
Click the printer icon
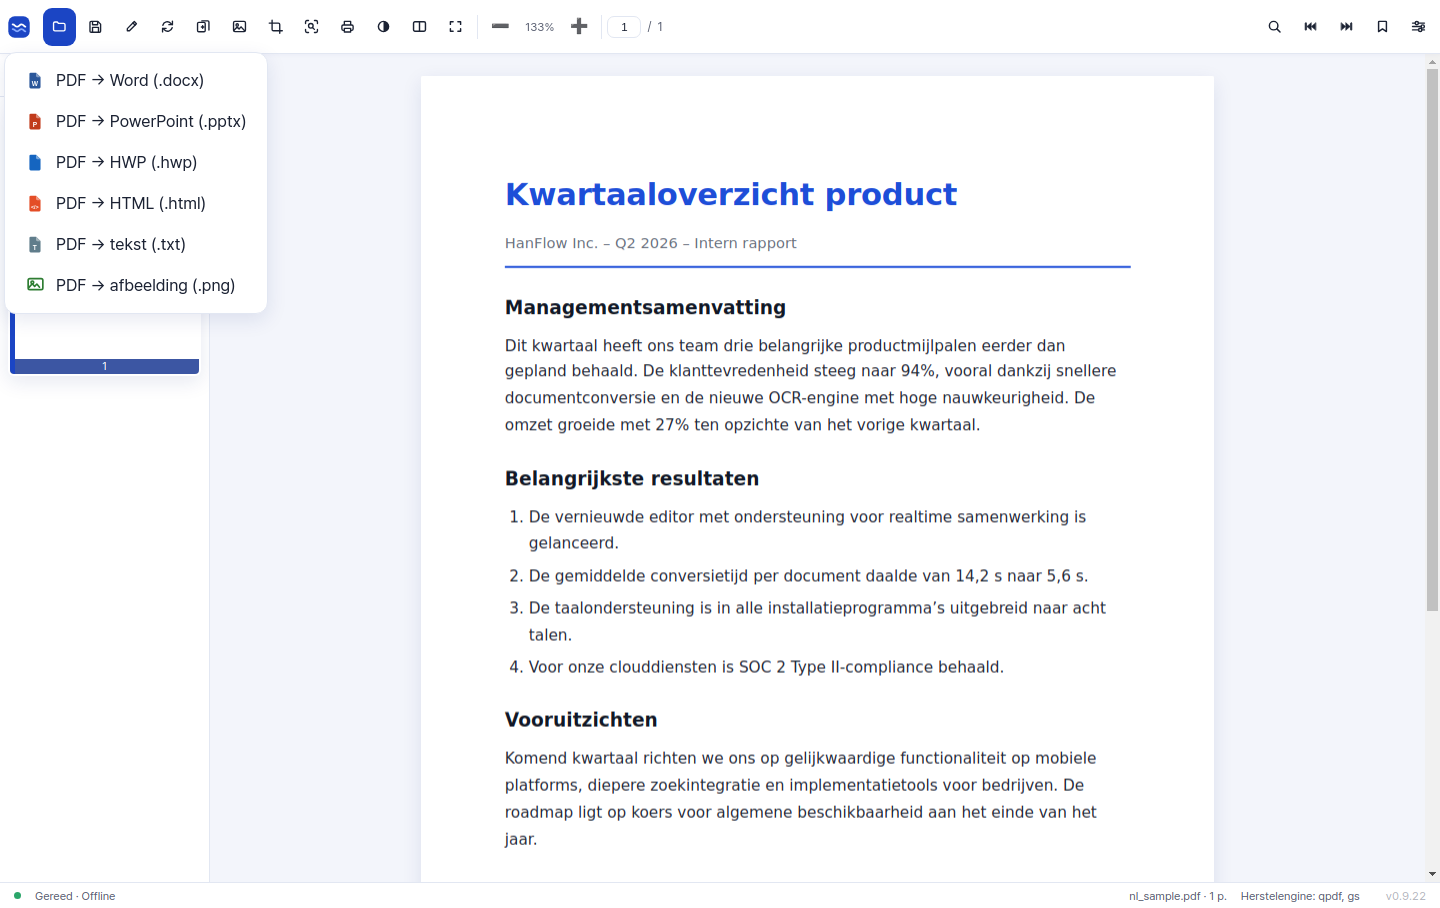(x=348, y=27)
